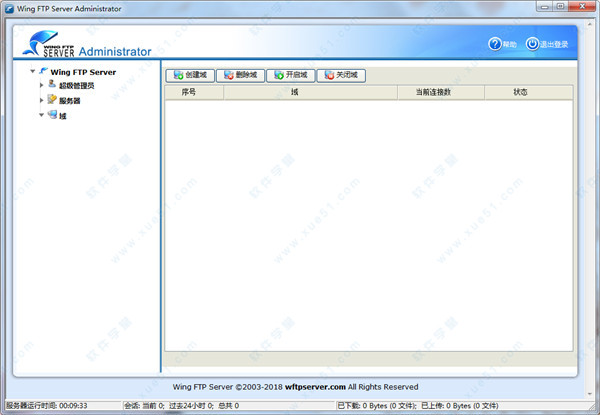This screenshot has height=415, width=600.
Task: Click the window scrollbar up arrow
Action: (590, 24)
